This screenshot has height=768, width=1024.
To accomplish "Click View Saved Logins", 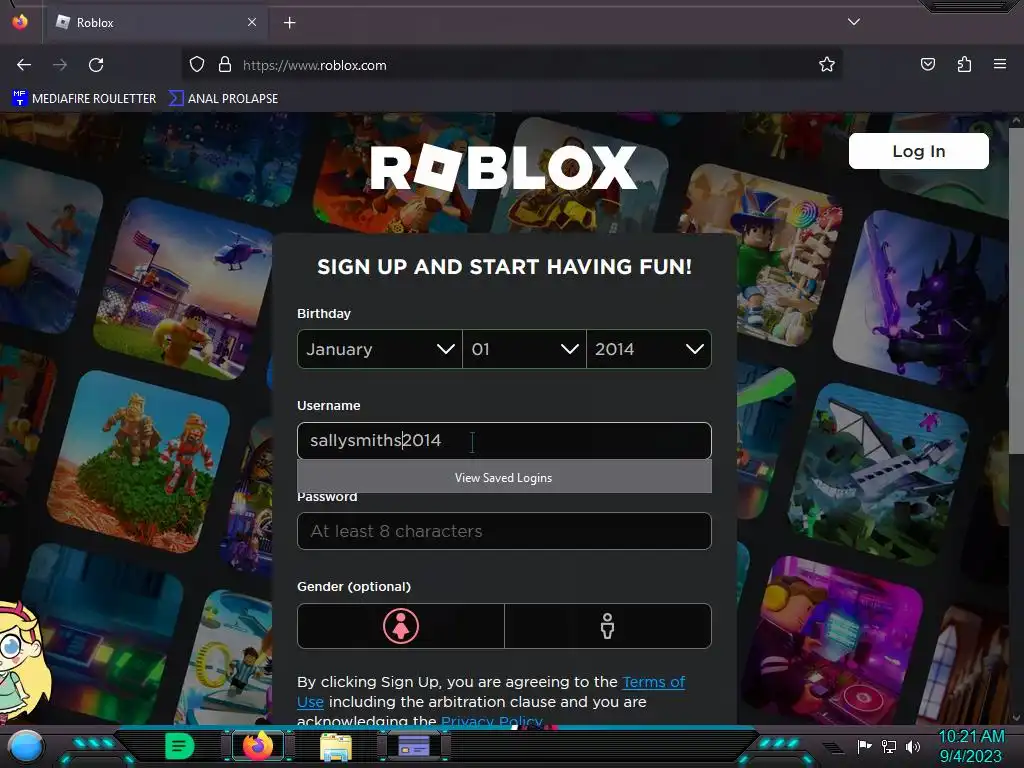I will (504, 477).
